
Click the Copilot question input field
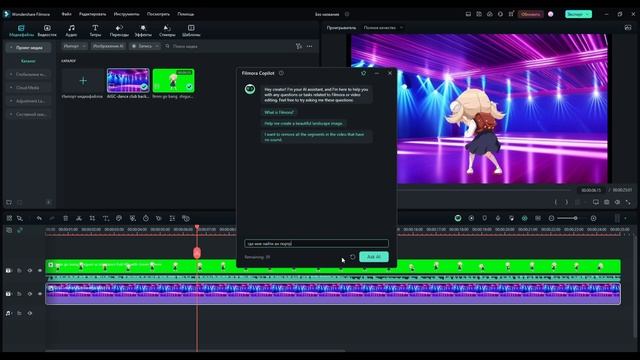(316, 244)
